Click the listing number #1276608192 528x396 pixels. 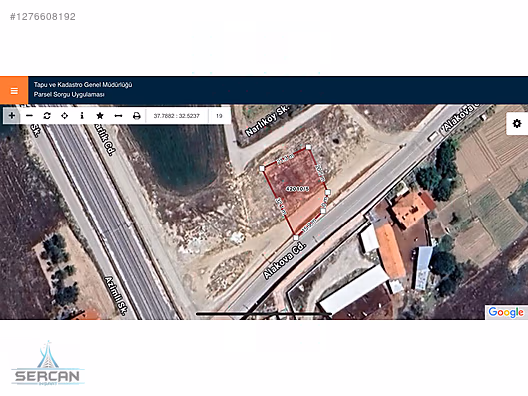tap(43, 16)
